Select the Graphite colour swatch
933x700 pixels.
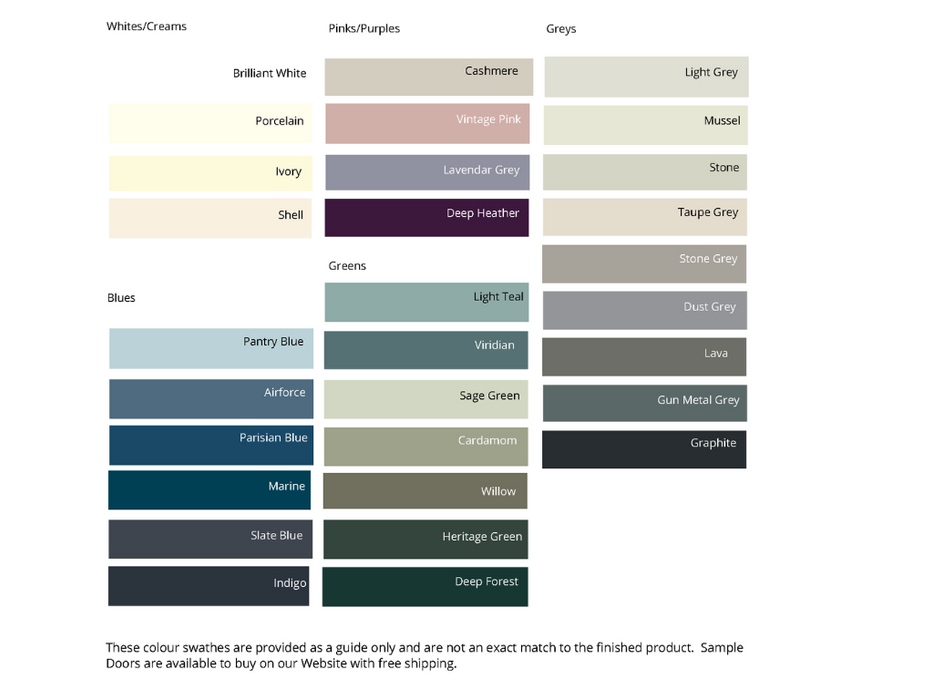pyautogui.click(x=644, y=449)
